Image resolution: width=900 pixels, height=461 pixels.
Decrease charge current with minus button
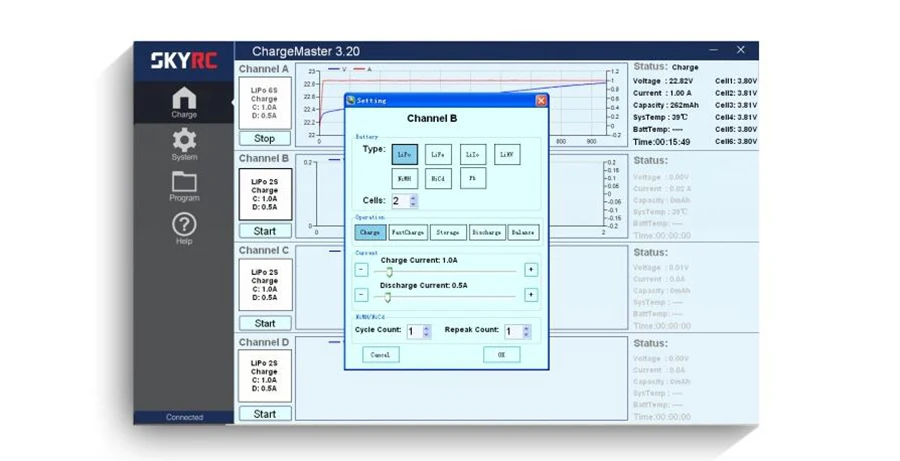click(361, 269)
